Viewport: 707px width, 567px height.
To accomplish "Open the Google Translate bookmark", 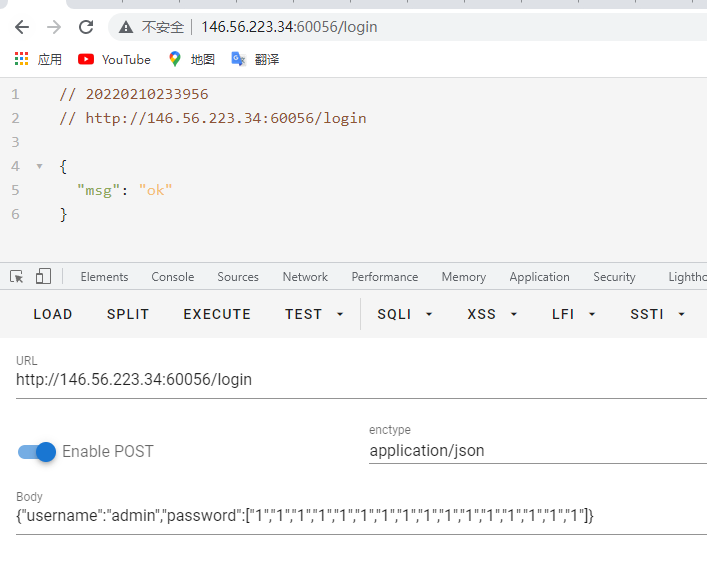I will (x=255, y=59).
